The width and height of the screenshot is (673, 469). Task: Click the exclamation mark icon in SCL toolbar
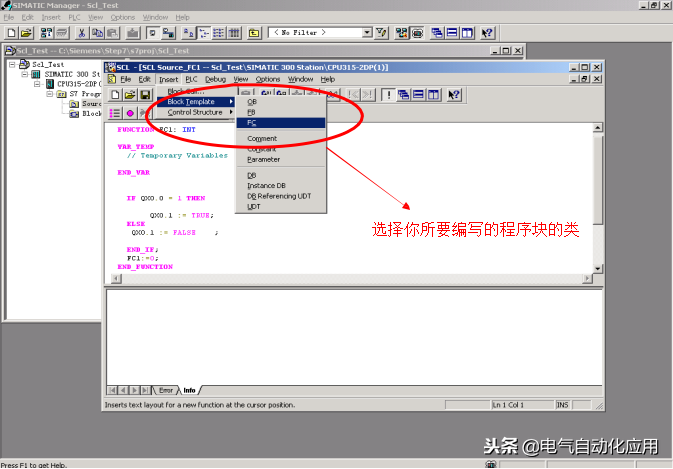pyautogui.click(x=388, y=95)
